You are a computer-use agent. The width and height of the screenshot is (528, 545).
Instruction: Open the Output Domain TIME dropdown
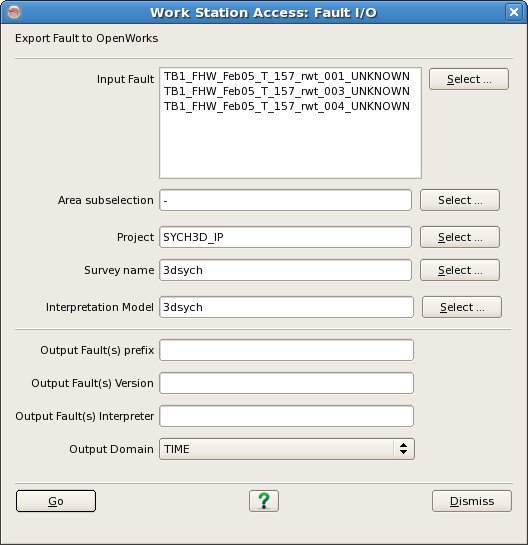[x=287, y=449]
